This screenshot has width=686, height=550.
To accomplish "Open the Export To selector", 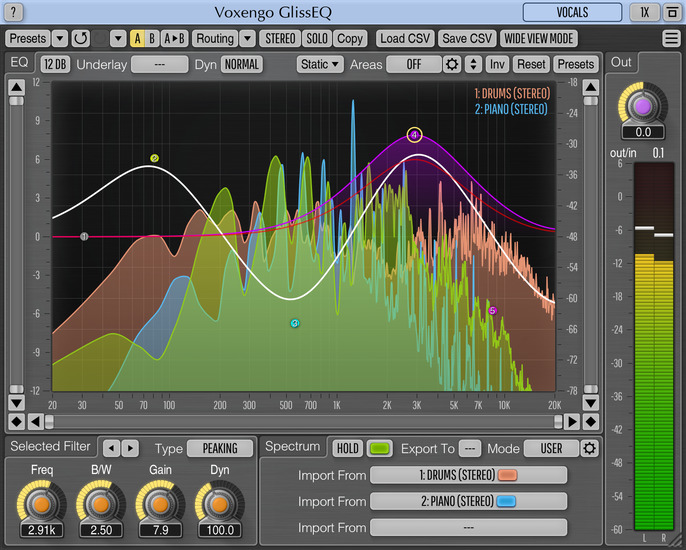I will click(469, 448).
